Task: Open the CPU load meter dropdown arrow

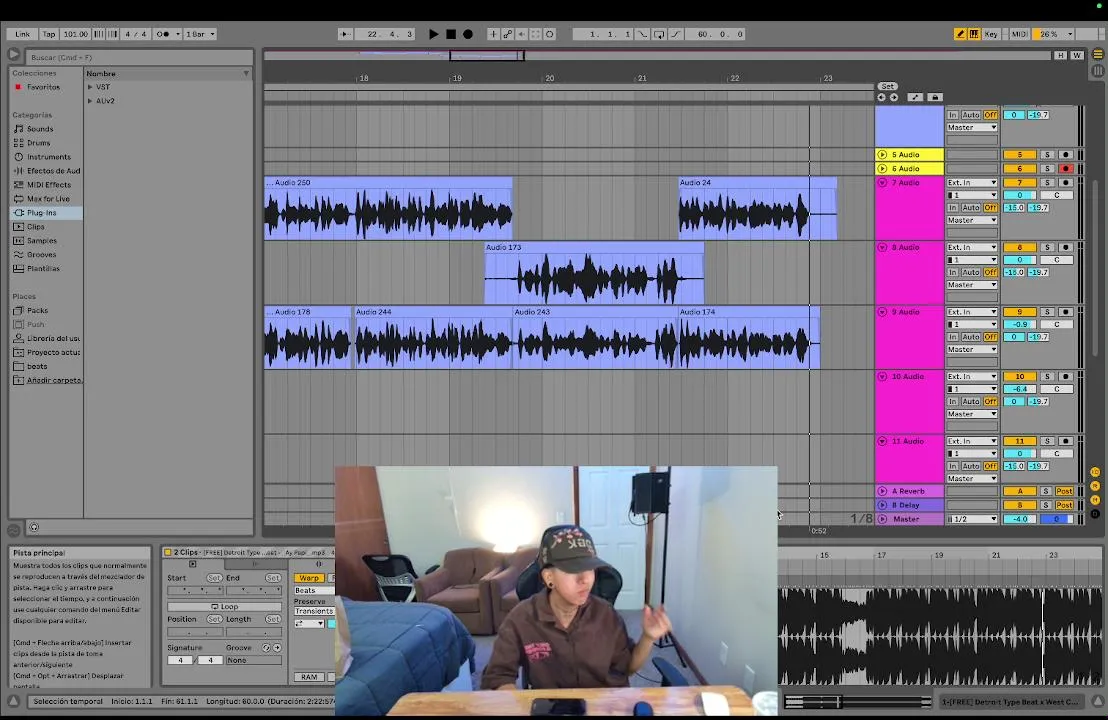Action: click(x=1070, y=34)
